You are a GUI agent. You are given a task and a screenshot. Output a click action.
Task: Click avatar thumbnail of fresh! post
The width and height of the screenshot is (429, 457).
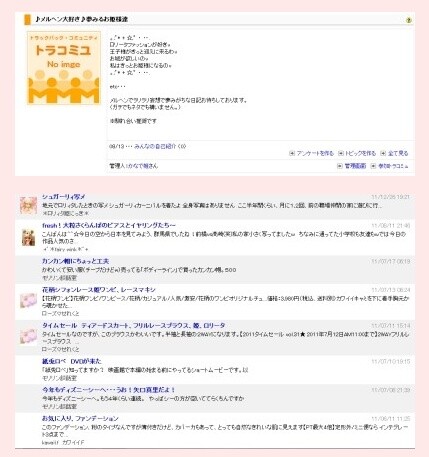tap(28, 237)
